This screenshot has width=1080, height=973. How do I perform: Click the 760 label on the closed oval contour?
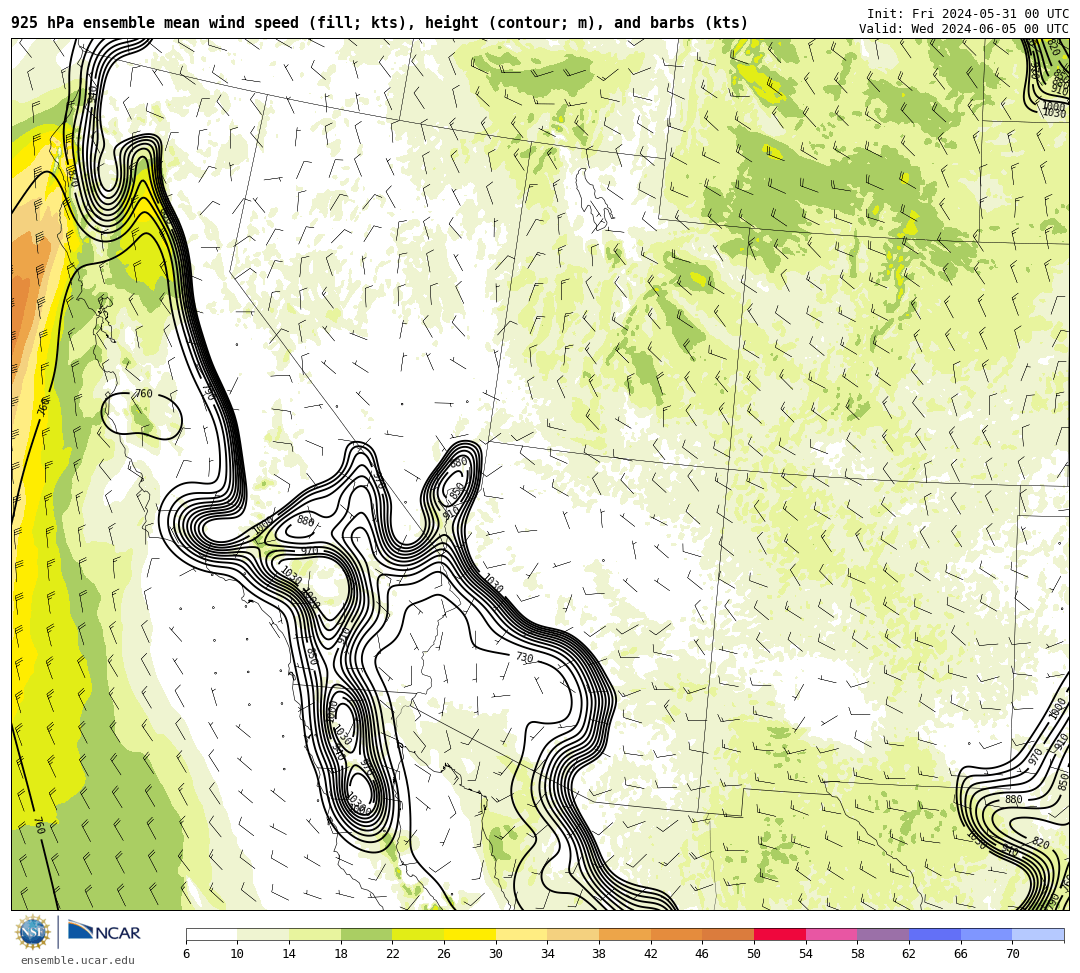pos(143,394)
